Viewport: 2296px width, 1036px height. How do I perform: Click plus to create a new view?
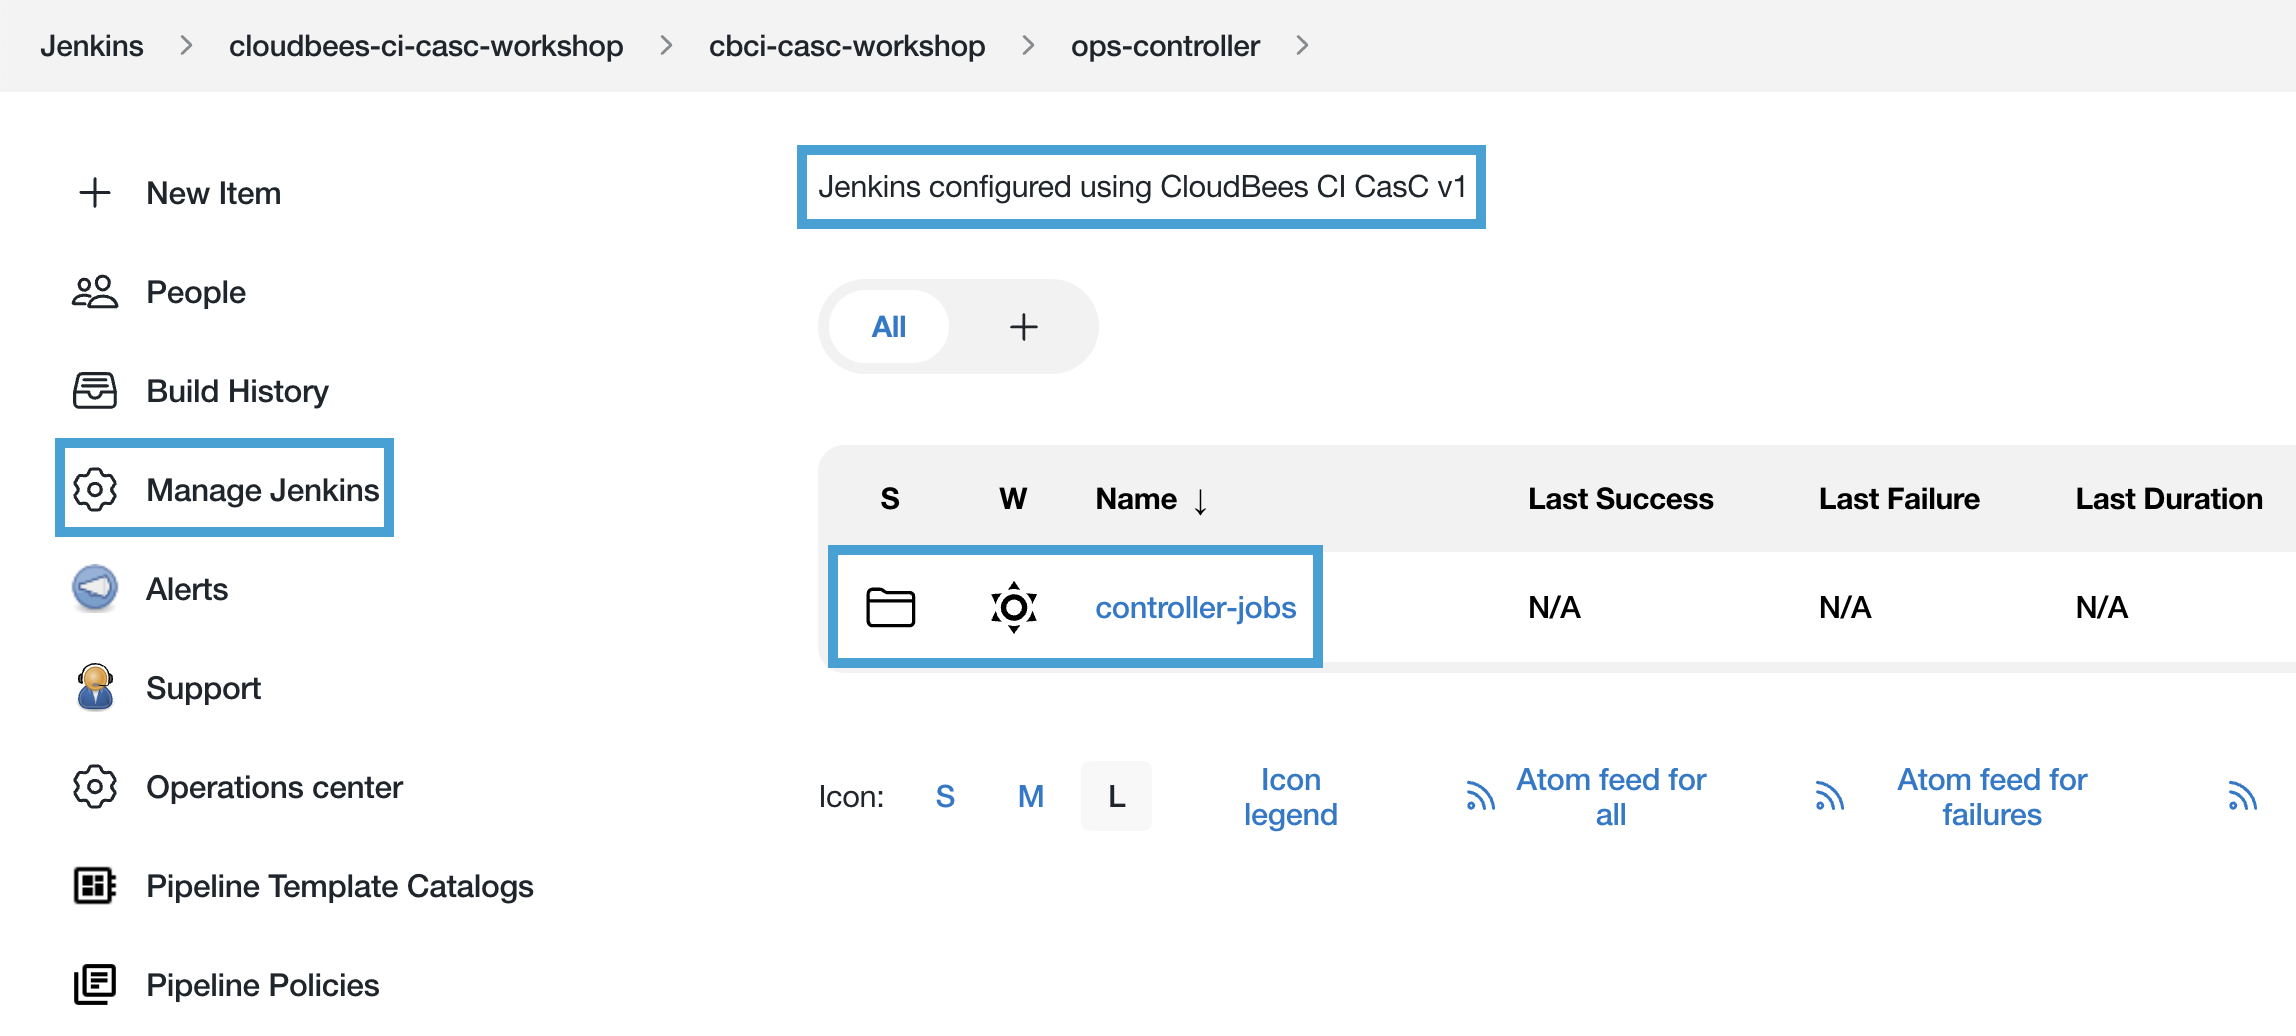(x=1023, y=326)
